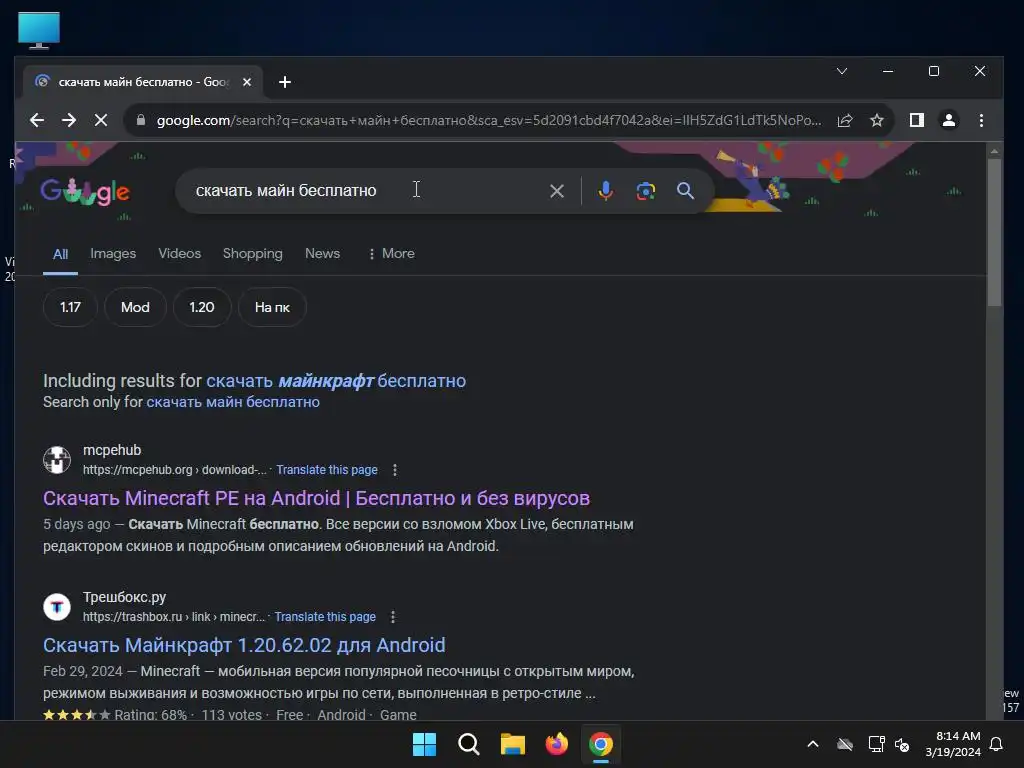
Task: View site information lock icon
Action: (x=140, y=120)
